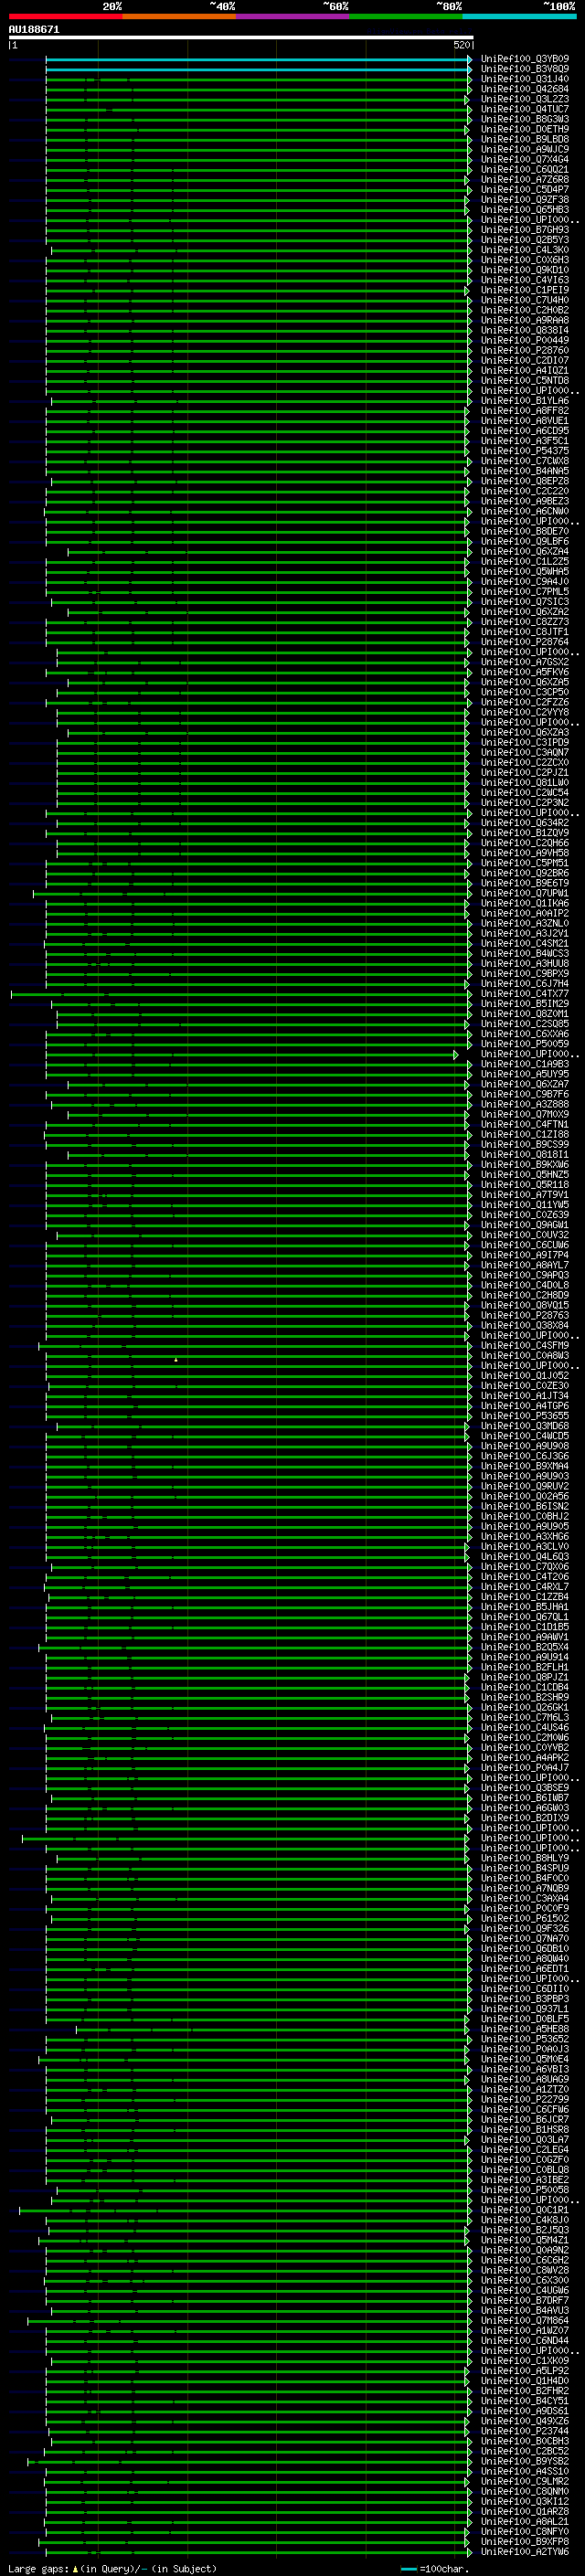Select hit label UniRef100_B8G3W3
The width and height of the screenshot is (585, 2576).
[525, 119]
